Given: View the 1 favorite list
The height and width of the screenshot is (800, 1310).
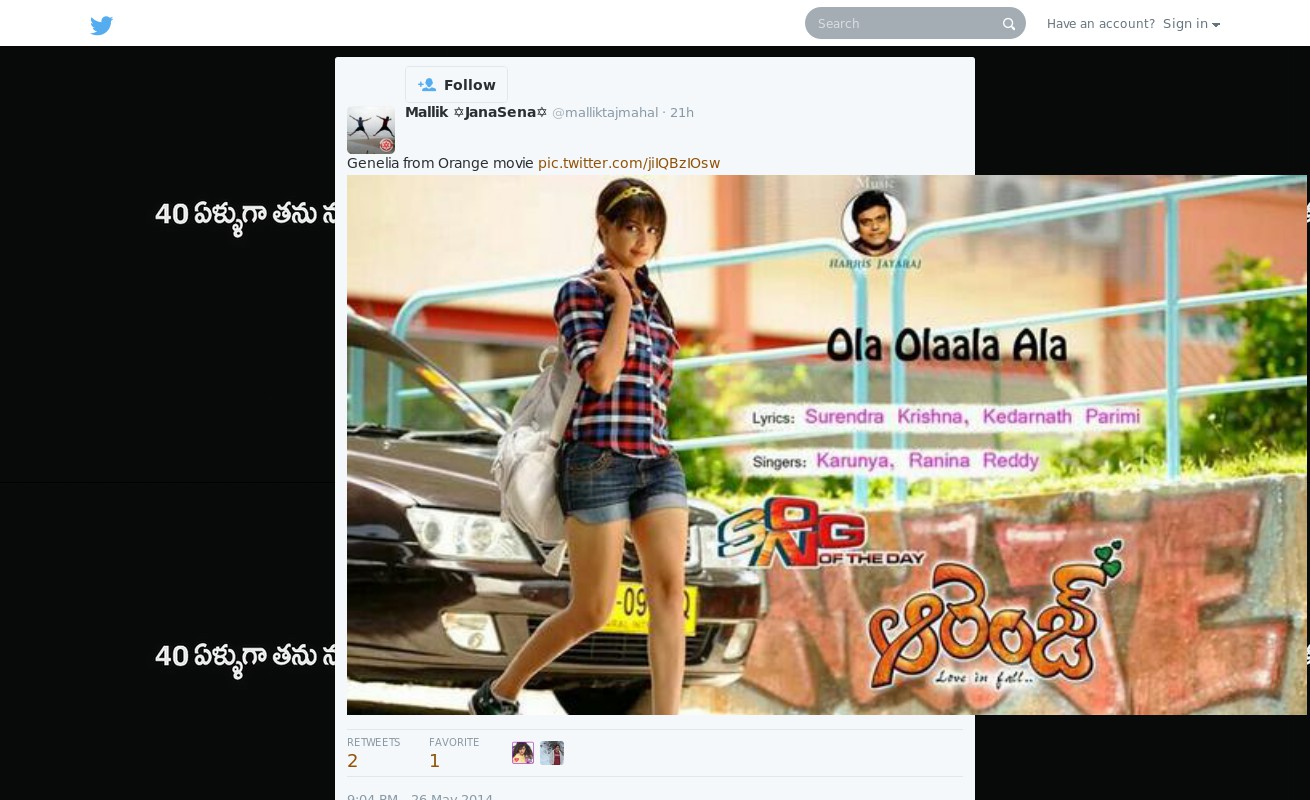Looking at the screenshot, I should tap(454, 753).
